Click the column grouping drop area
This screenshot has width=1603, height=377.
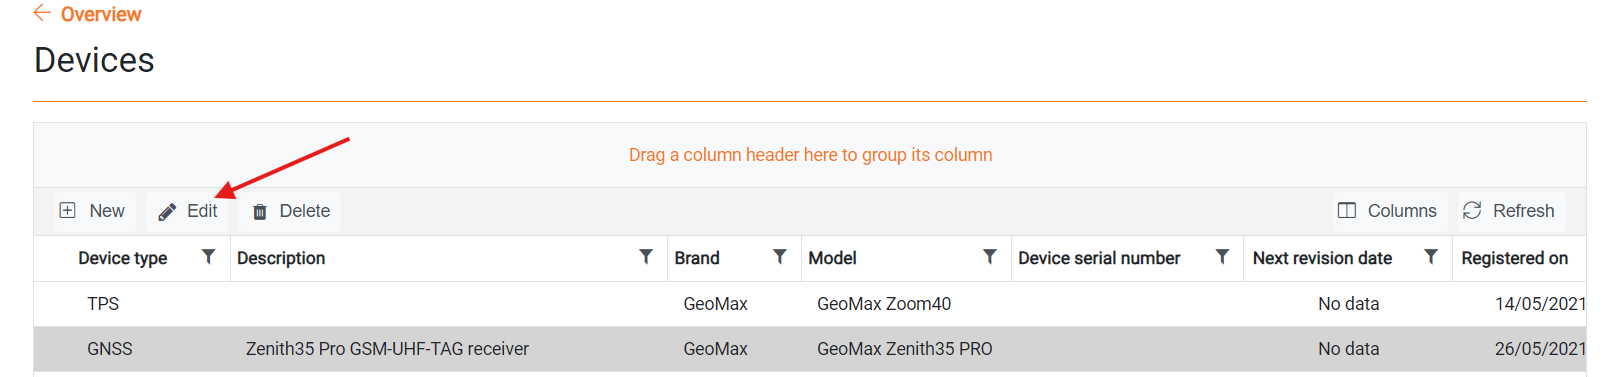pyautogui.click(x=810, y=155)
